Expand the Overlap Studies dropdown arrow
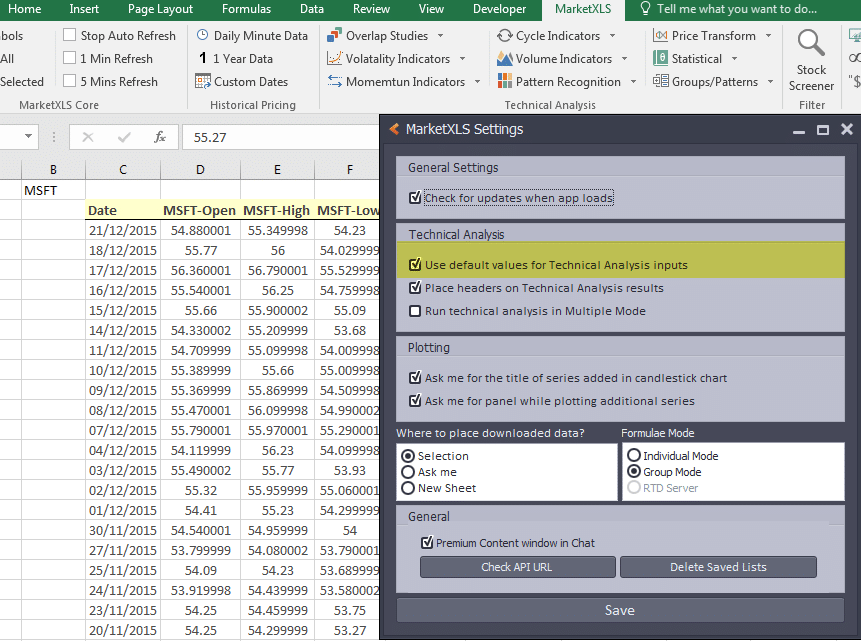The width and height of the screenshot is (861, 641). 440,36
